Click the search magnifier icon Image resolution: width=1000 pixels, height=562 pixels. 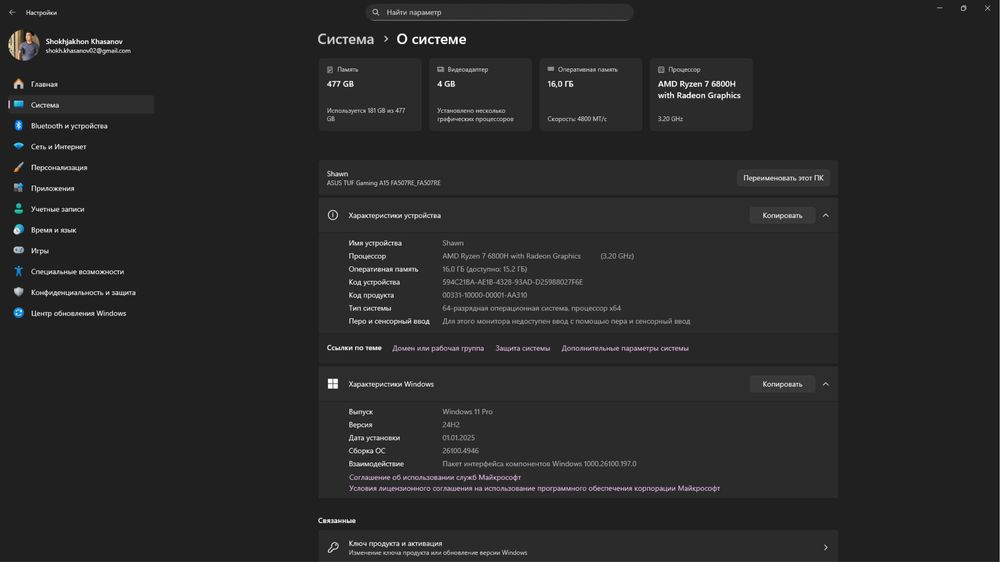(x=376, y=12)
